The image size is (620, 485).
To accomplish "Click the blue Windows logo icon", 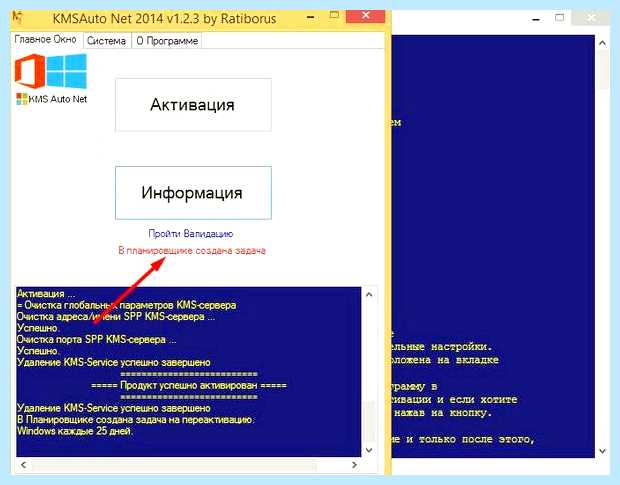I will [66, 71].
